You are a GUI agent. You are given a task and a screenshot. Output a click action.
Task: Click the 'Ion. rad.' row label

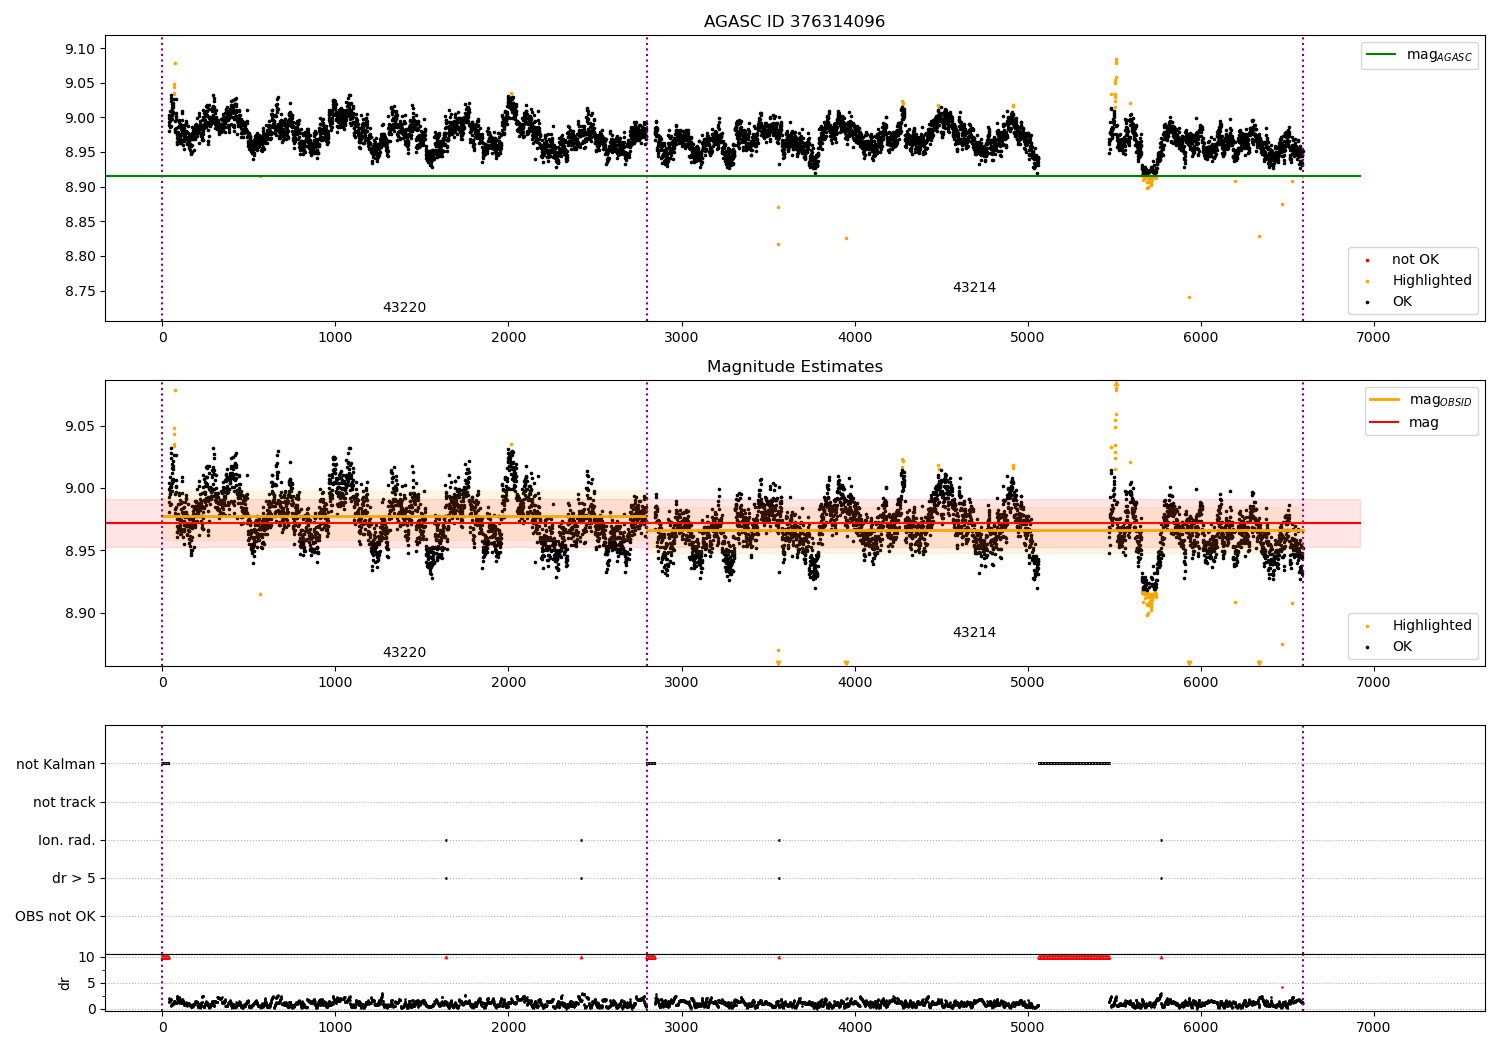coord(67,841)
